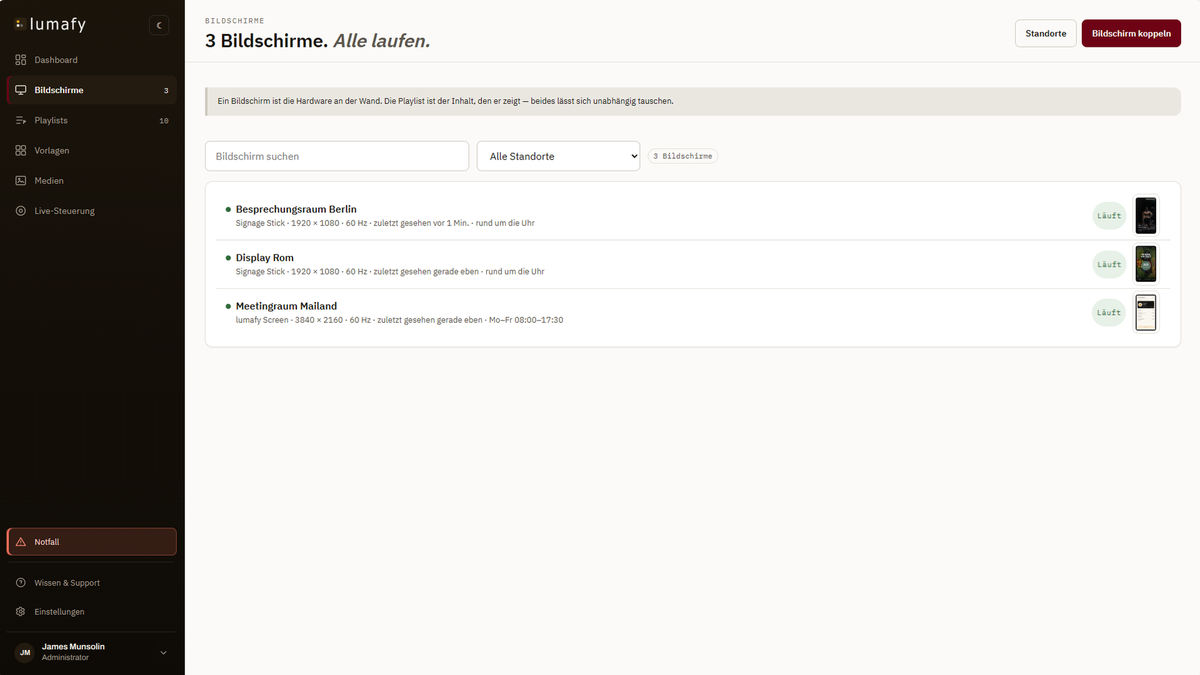Click the Notfall warning triangle icon

click(21, 542)
